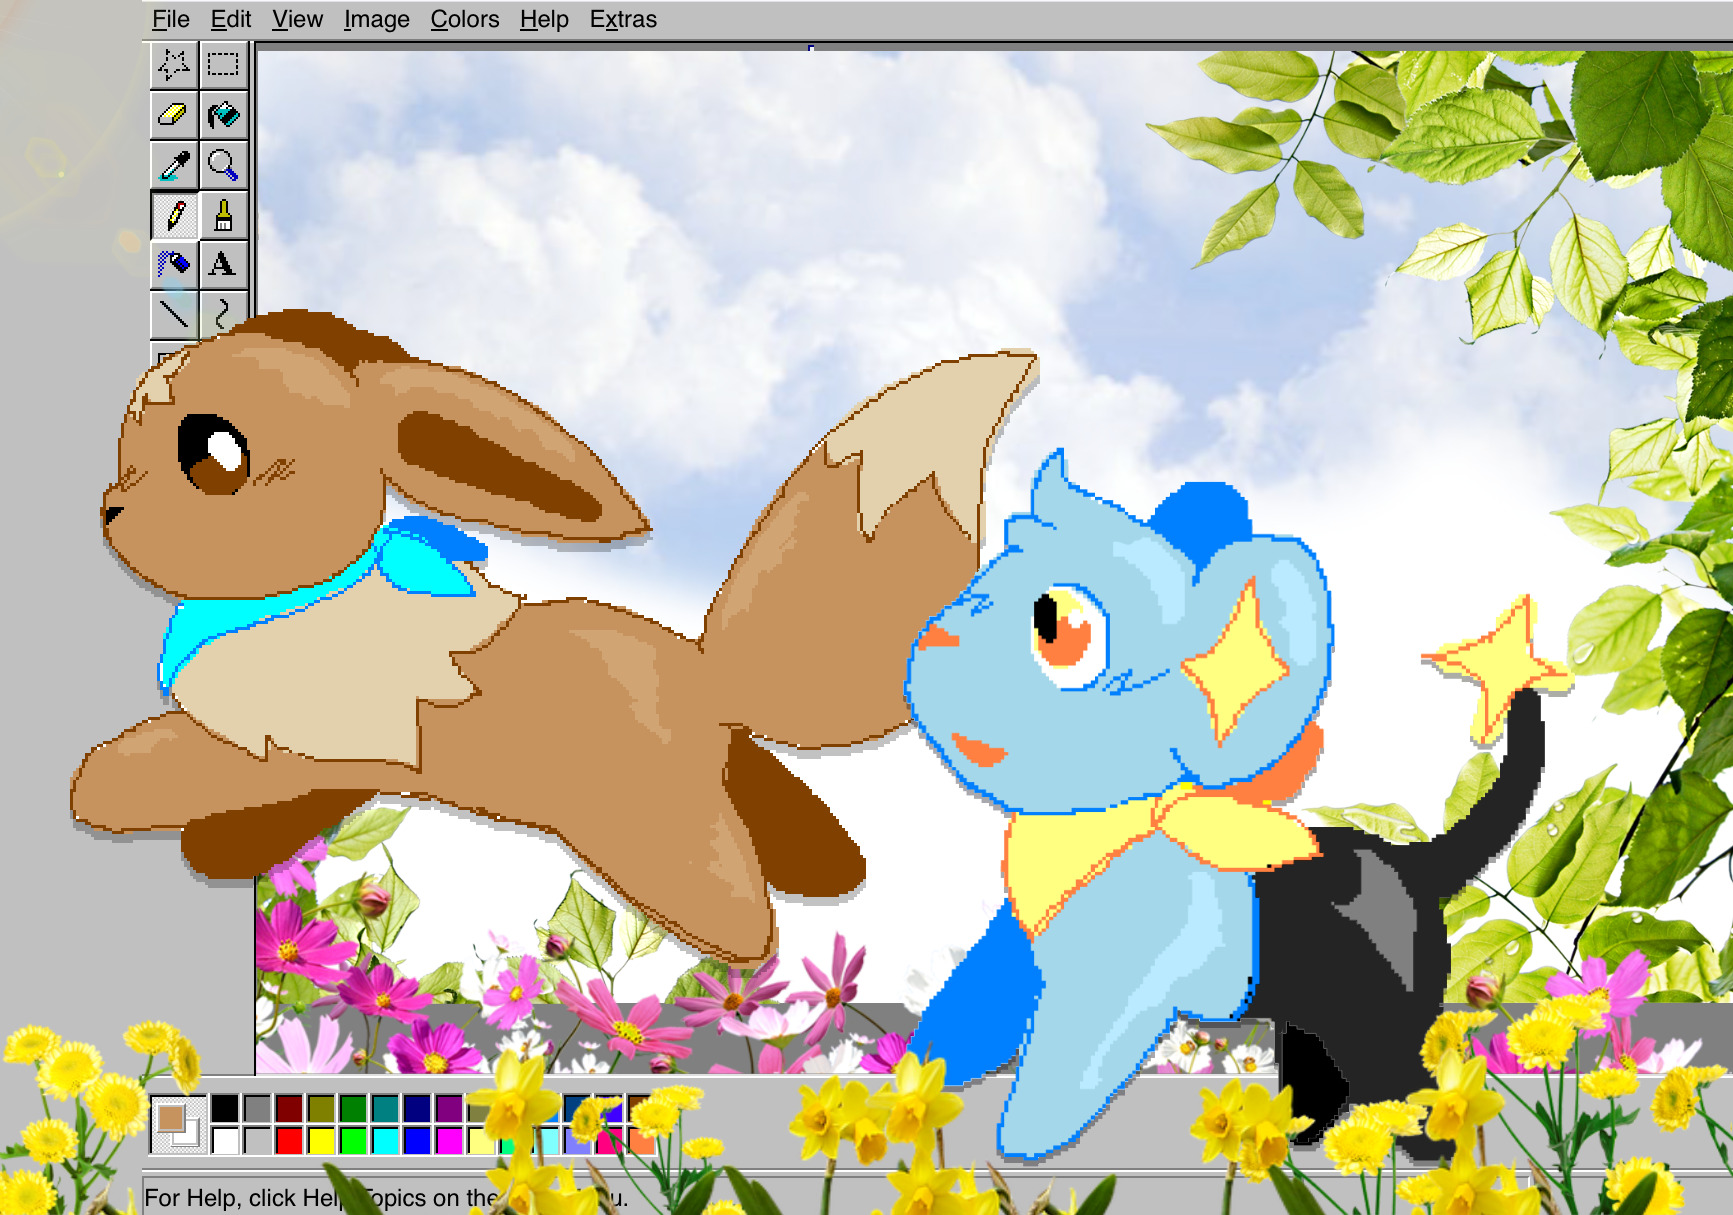Pick the Airbrush spray can tool
1733x1215 pixels.
(x=173, y=264)
